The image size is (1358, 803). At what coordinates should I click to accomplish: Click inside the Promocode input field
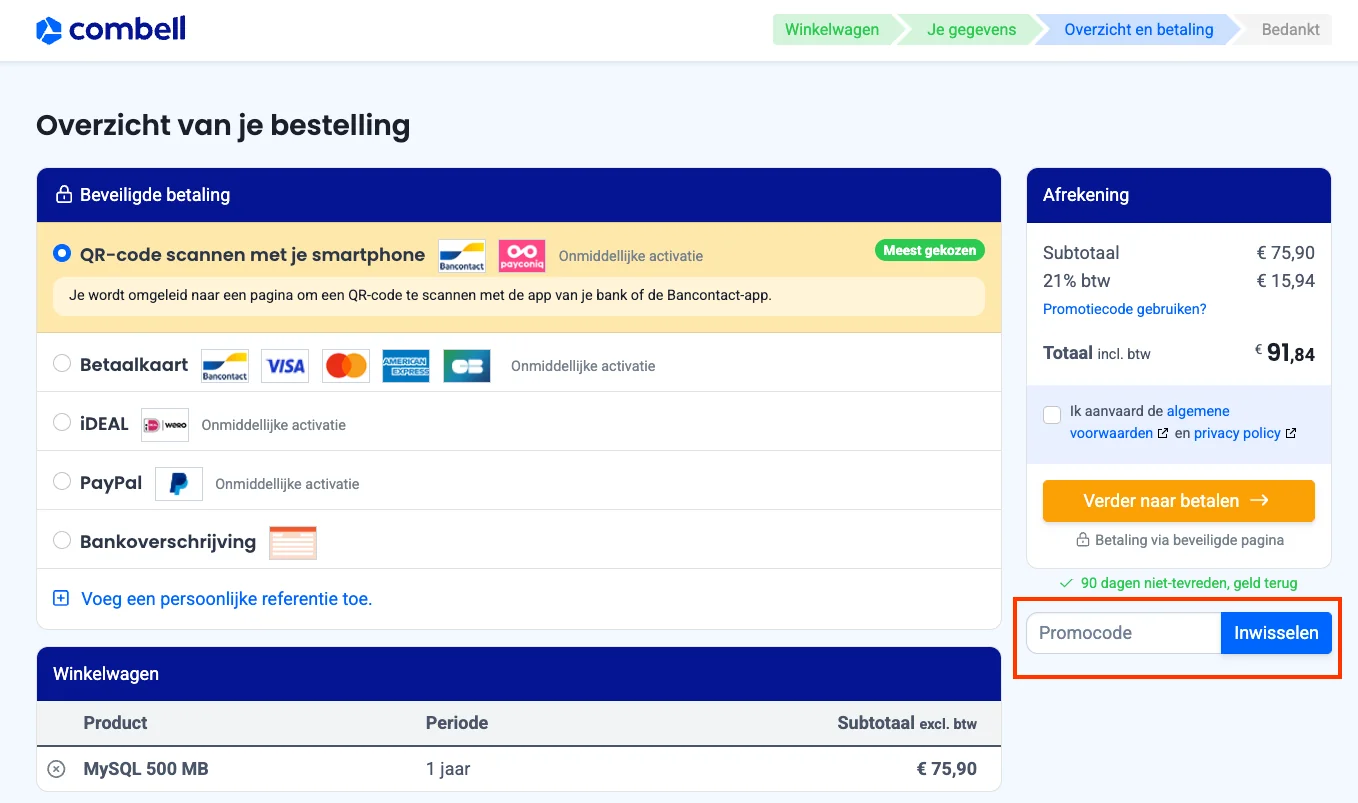coord(1120,632)
